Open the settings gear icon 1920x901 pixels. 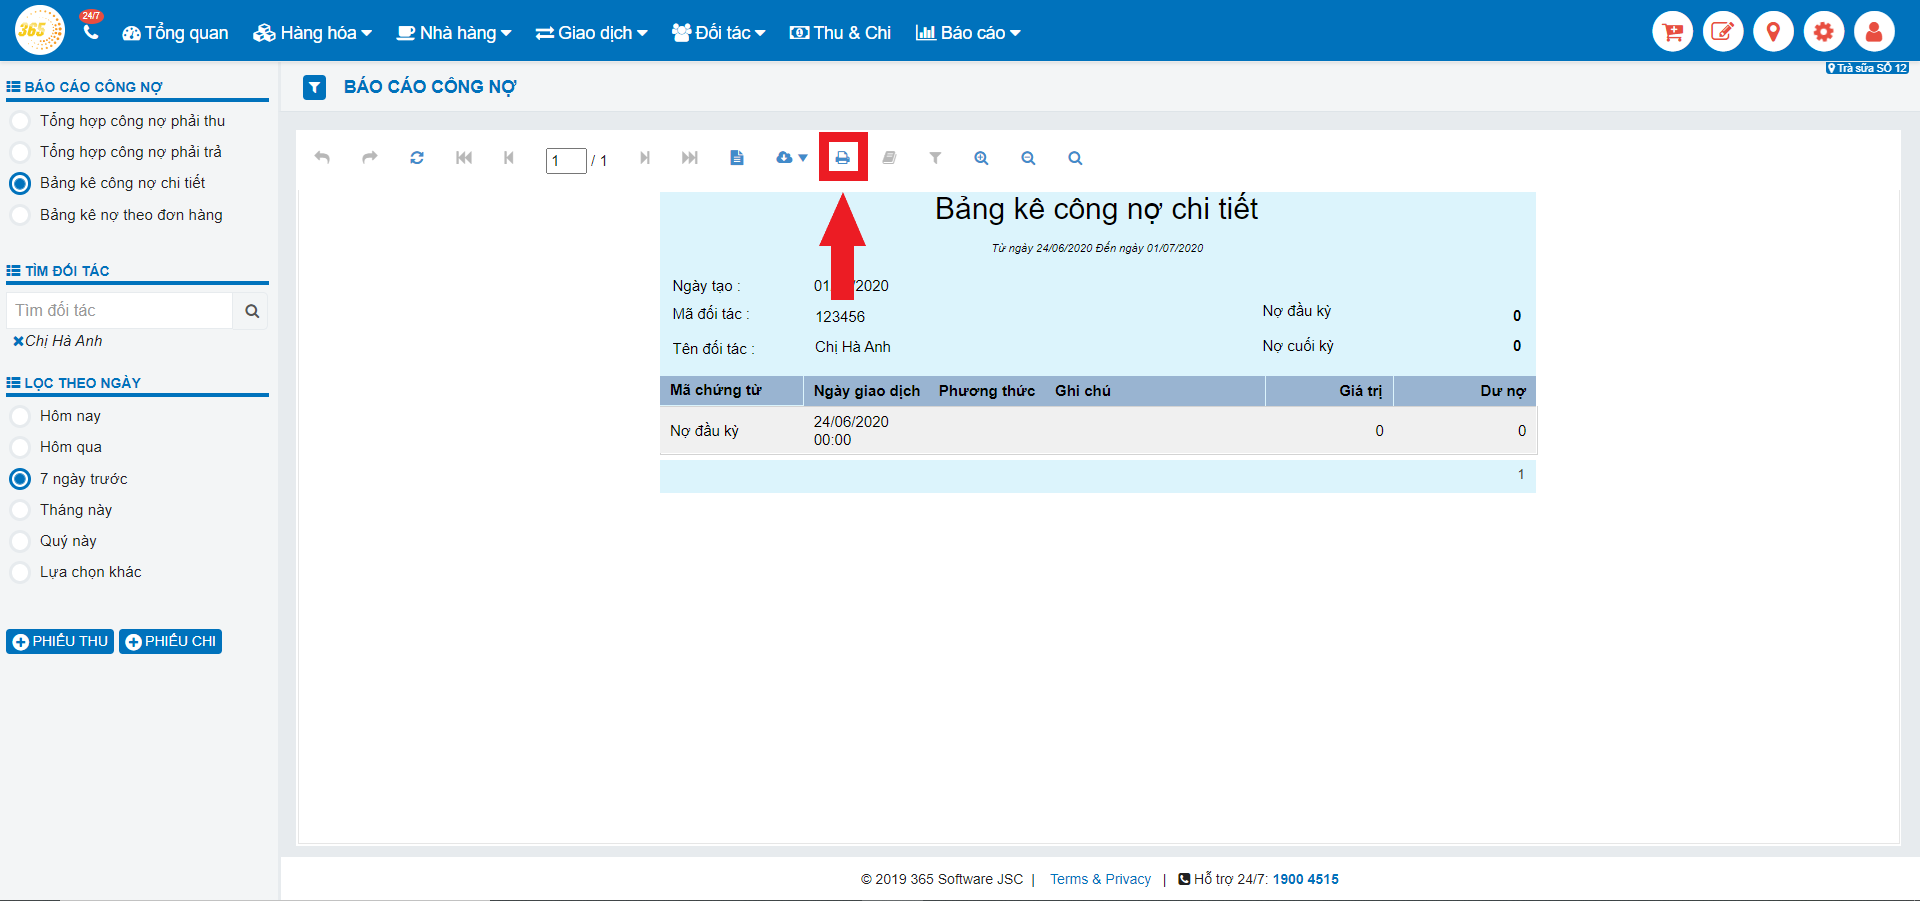click(x=1823, y=32)
